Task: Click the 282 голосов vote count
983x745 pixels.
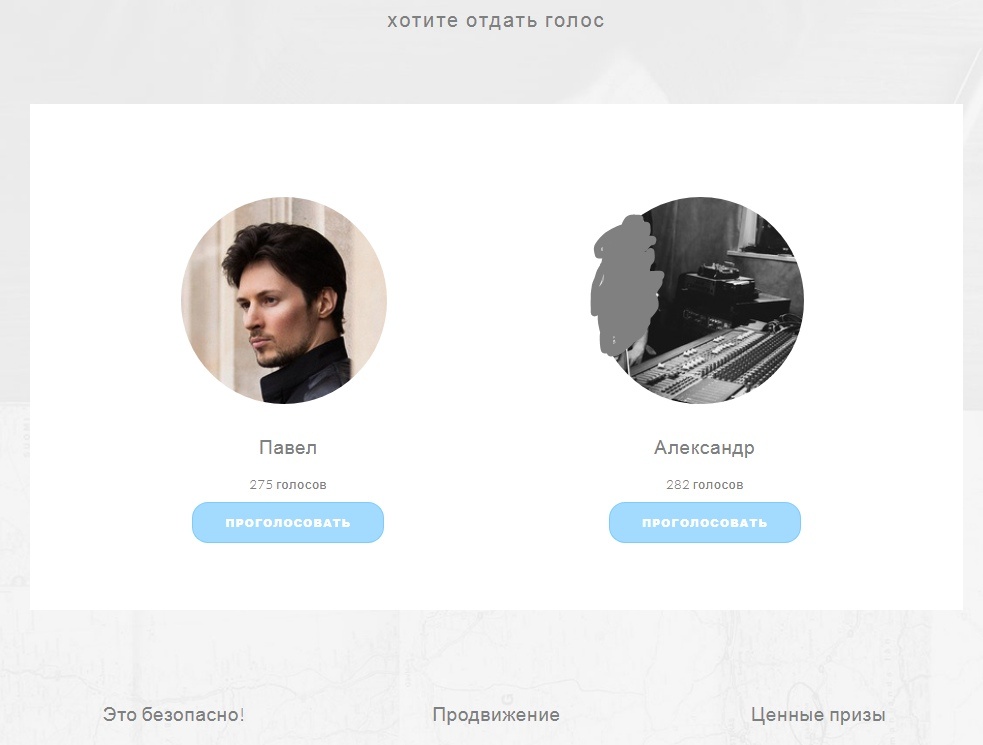Action: pos(705,485)
